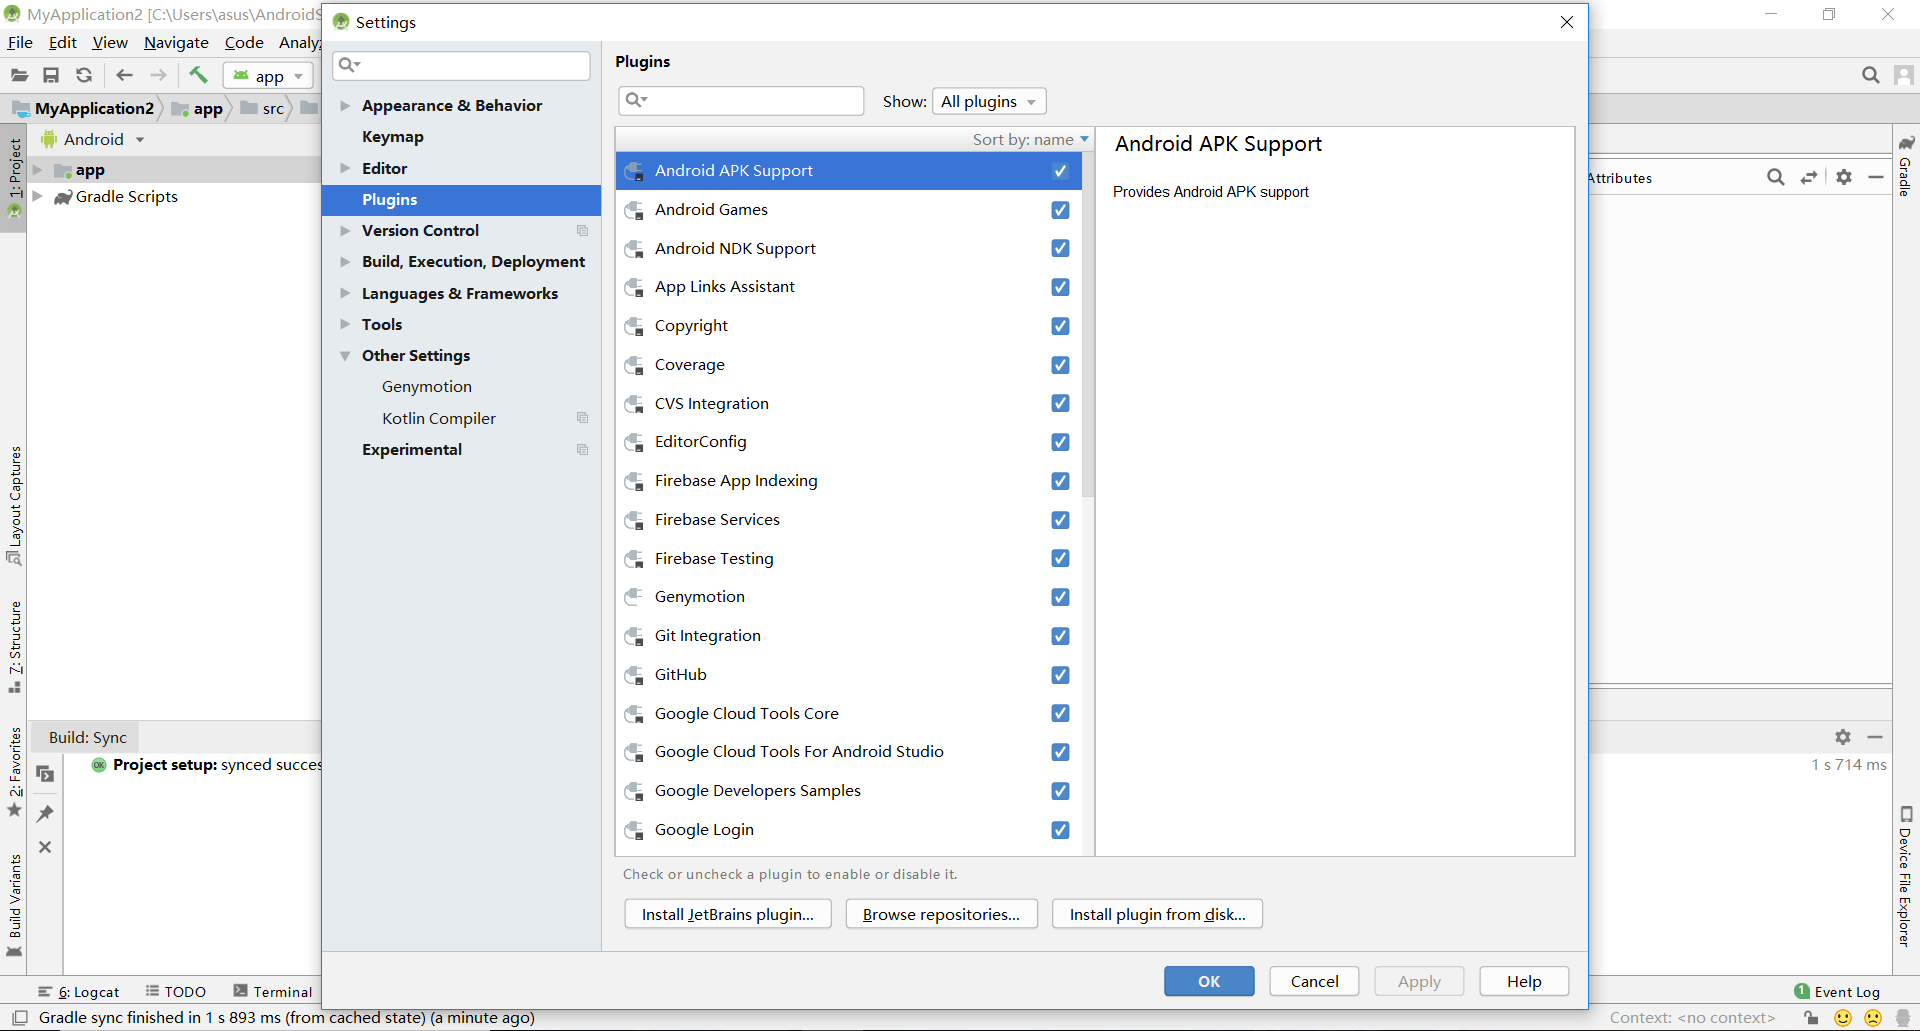Click the Save All toolbar icon
This screenshot has height=1031, width=1920.
pos(51,75)
